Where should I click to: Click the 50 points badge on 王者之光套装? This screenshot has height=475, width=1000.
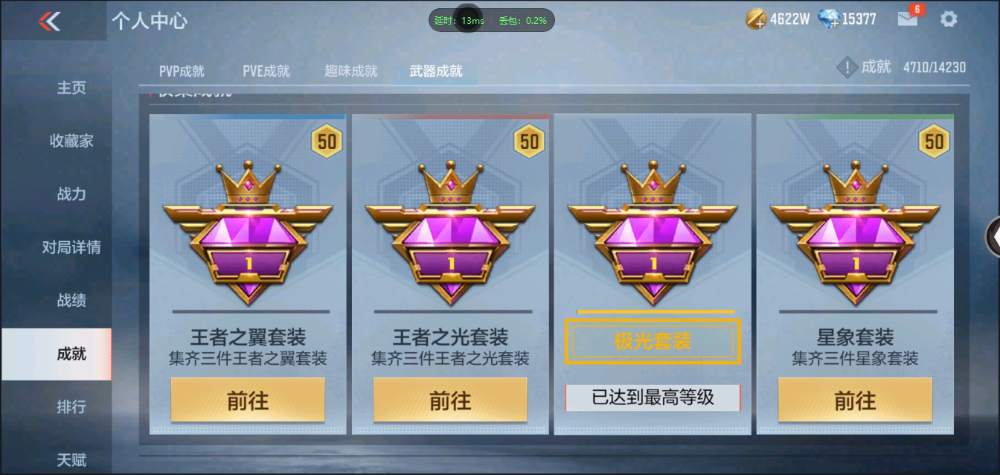pos(529,141)
